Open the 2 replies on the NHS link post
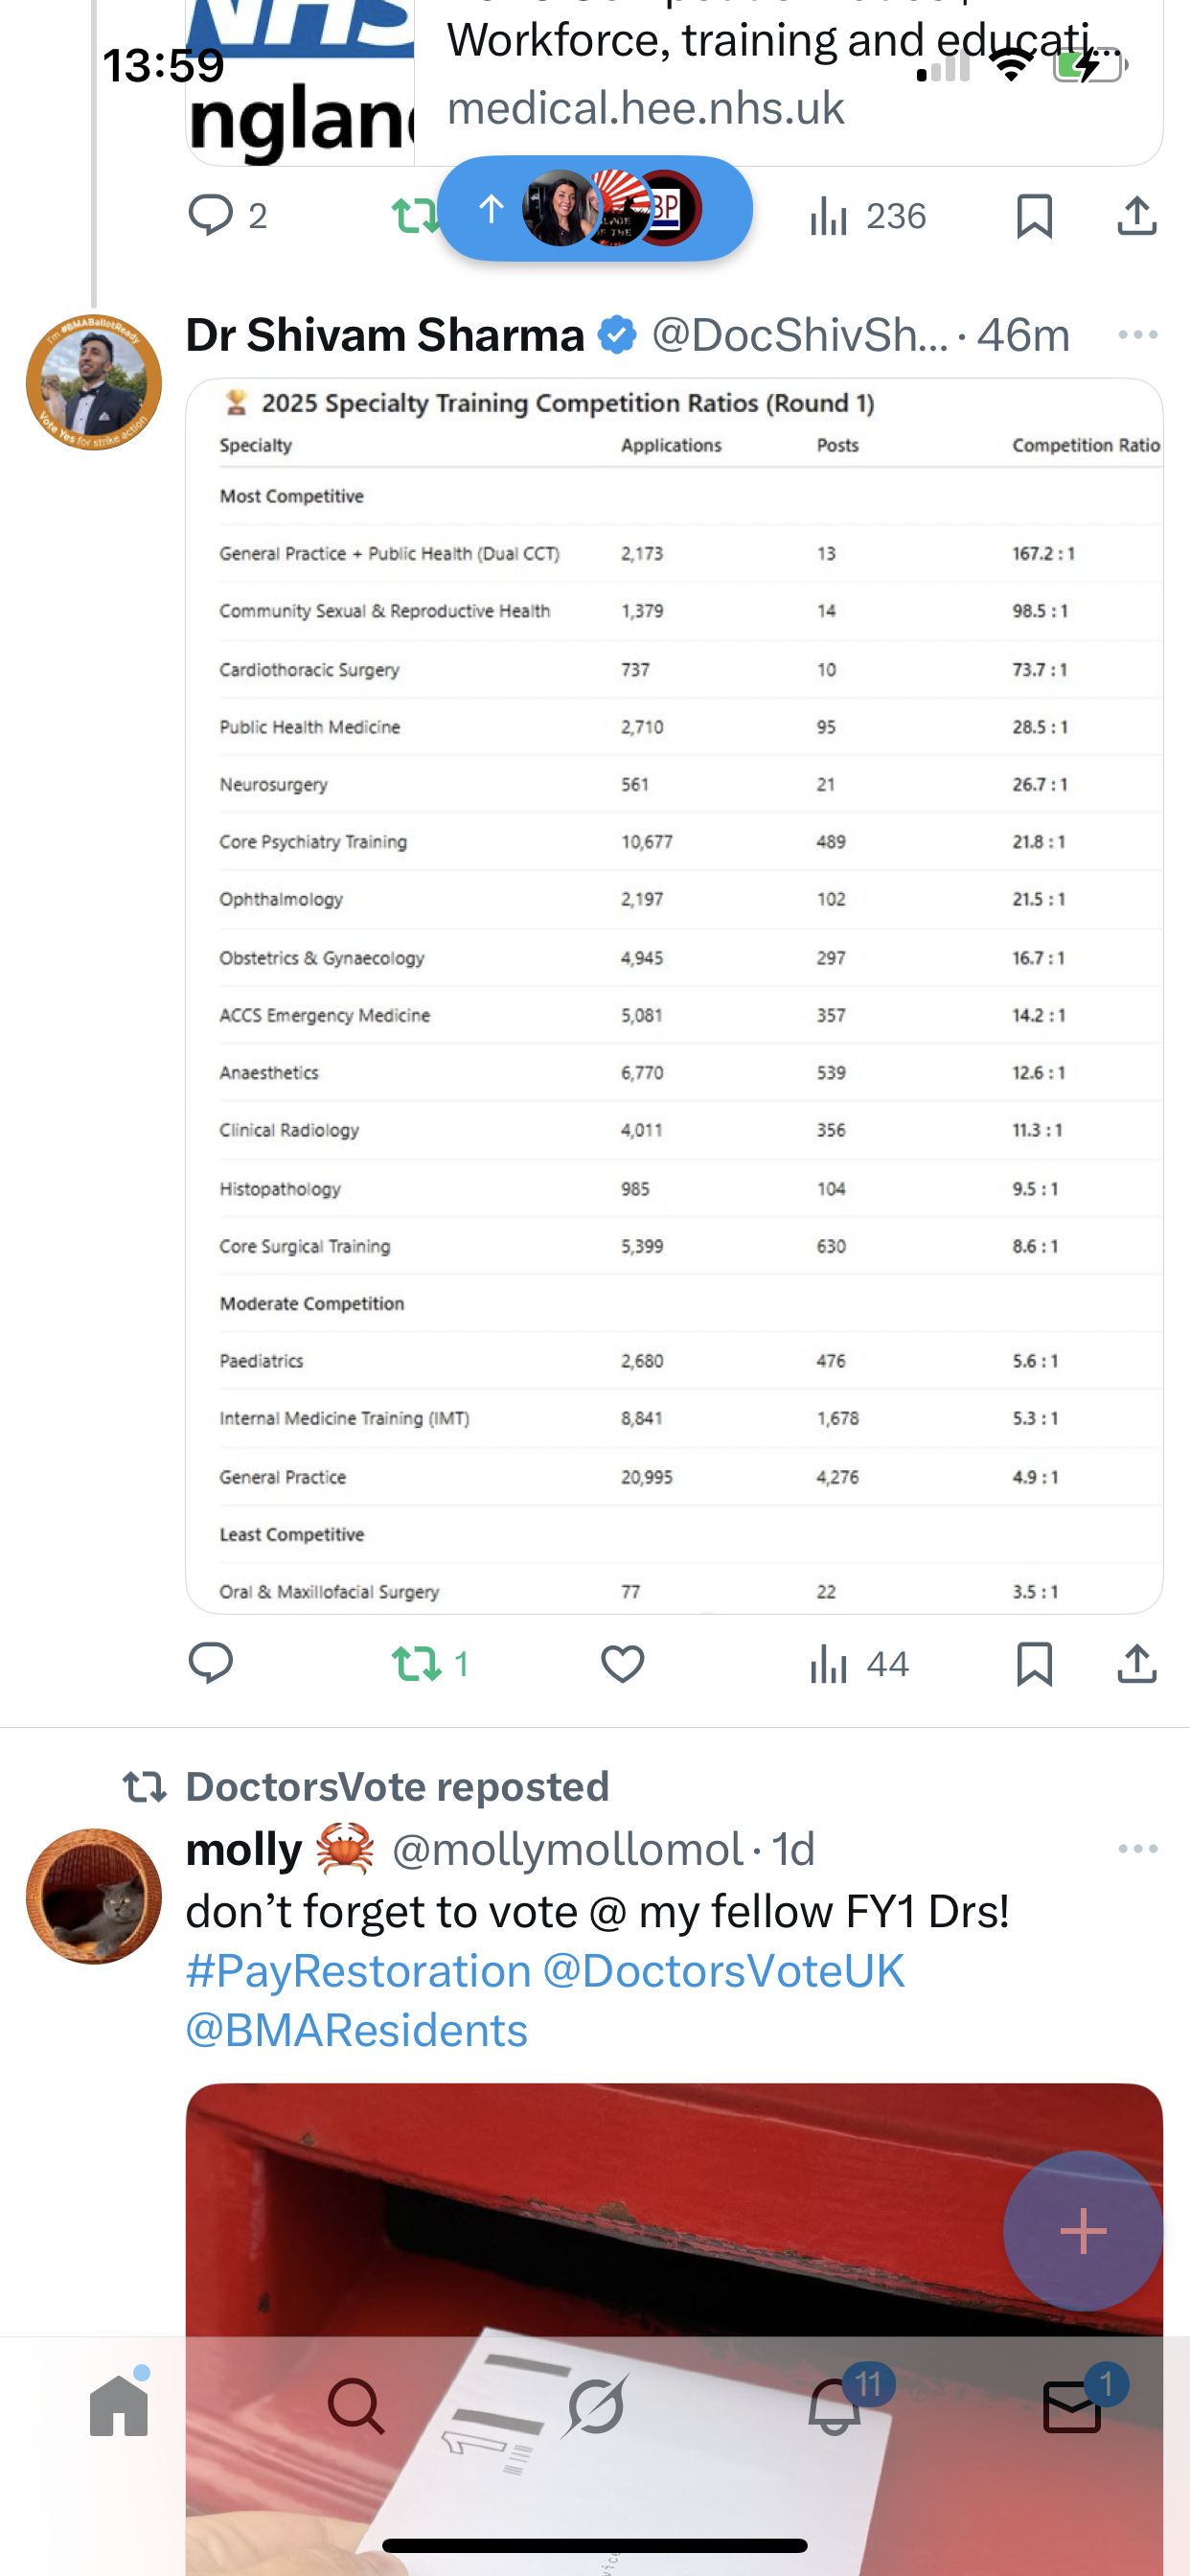This screenshot has width=1190, height=2576. 227,215
